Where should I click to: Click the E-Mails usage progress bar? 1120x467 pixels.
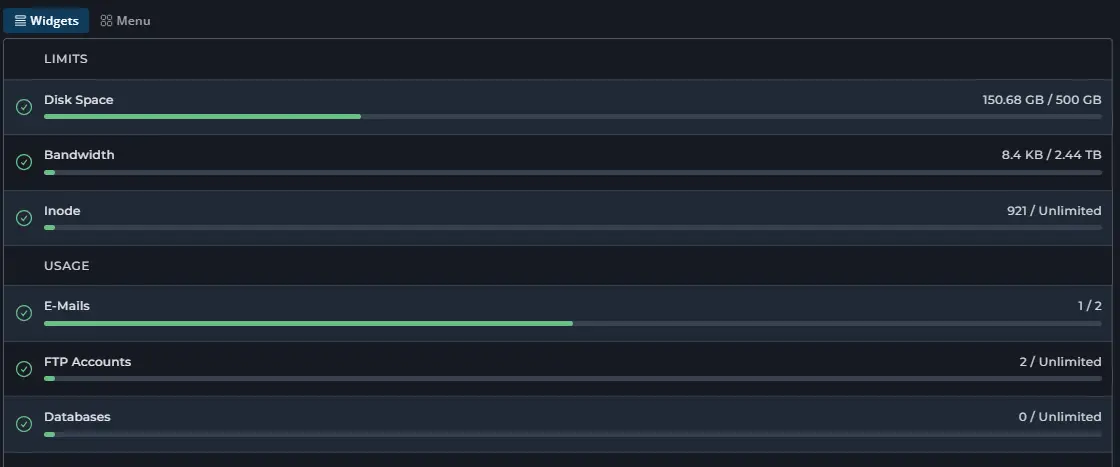click(572, 324)
